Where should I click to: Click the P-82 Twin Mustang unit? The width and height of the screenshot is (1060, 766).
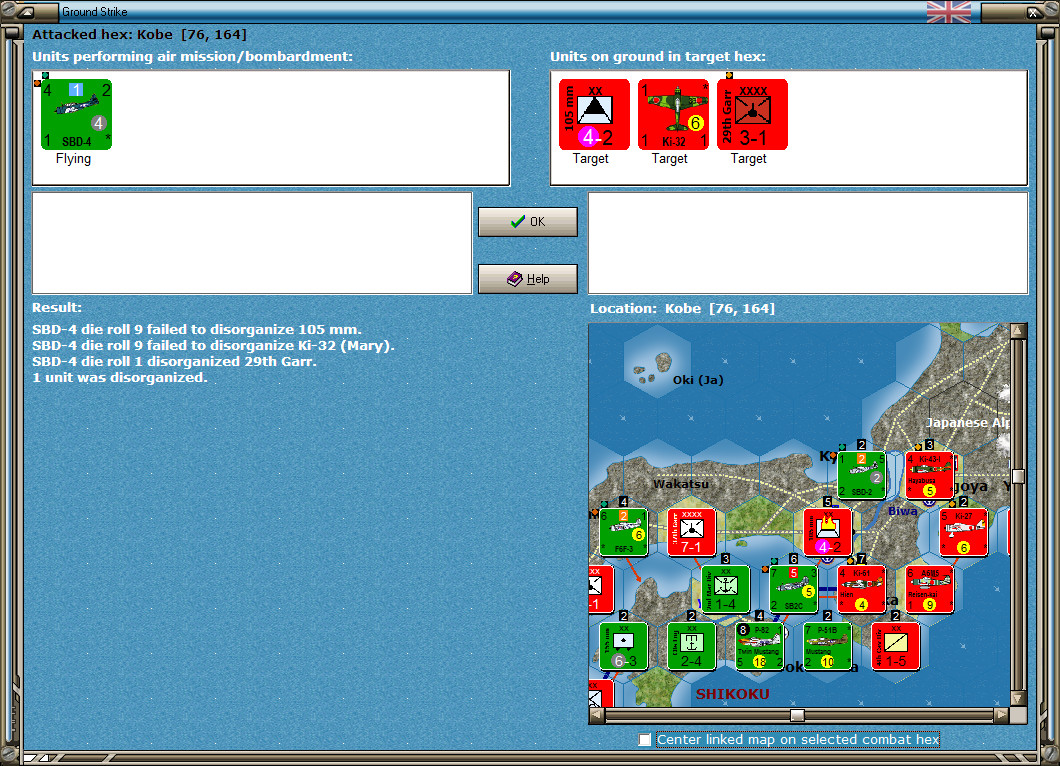click(759, 646)
